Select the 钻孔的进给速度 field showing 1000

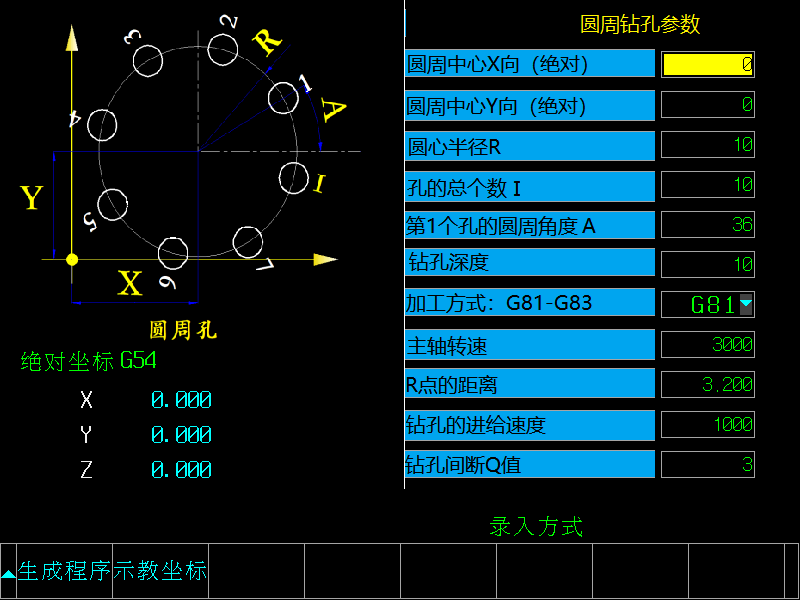pyautogui.click(x=707, y=424)
